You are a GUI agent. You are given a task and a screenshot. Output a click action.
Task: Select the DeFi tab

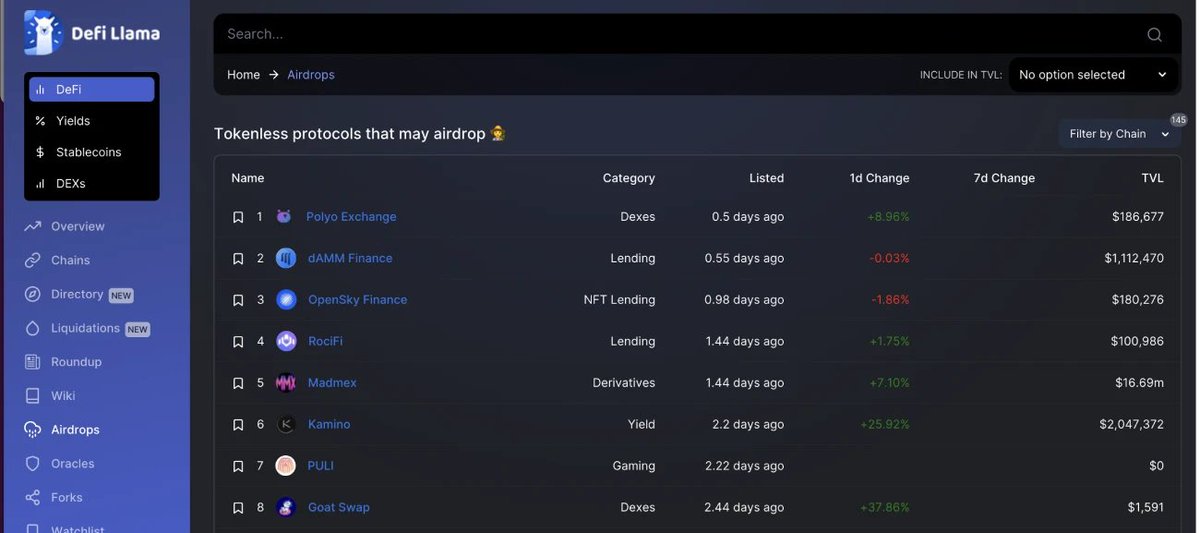(x=92, y=89)
